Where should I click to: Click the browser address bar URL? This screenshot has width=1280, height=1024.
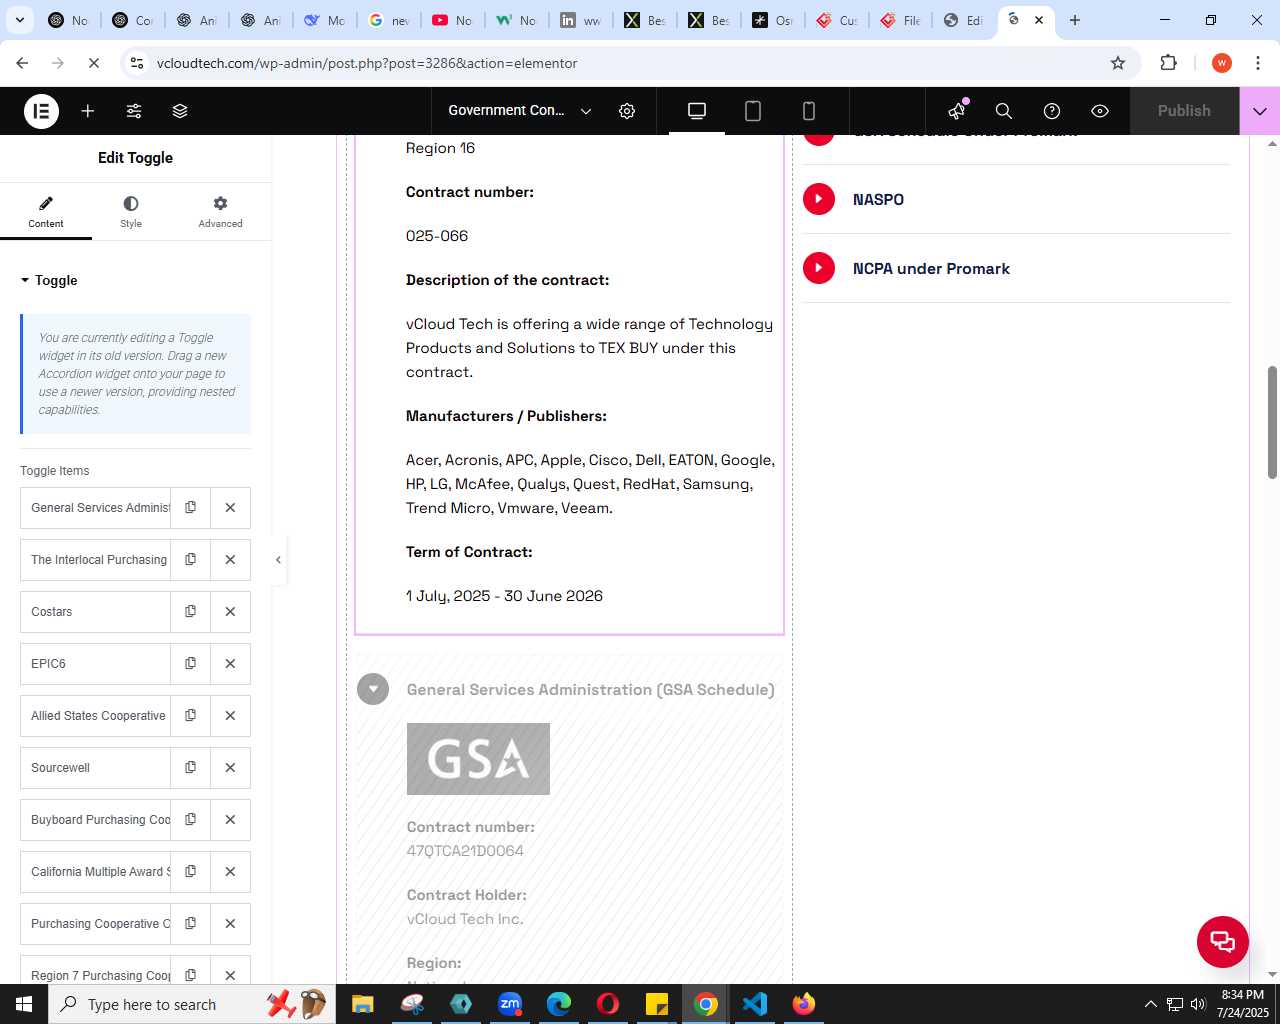click(x=367, y=63)
